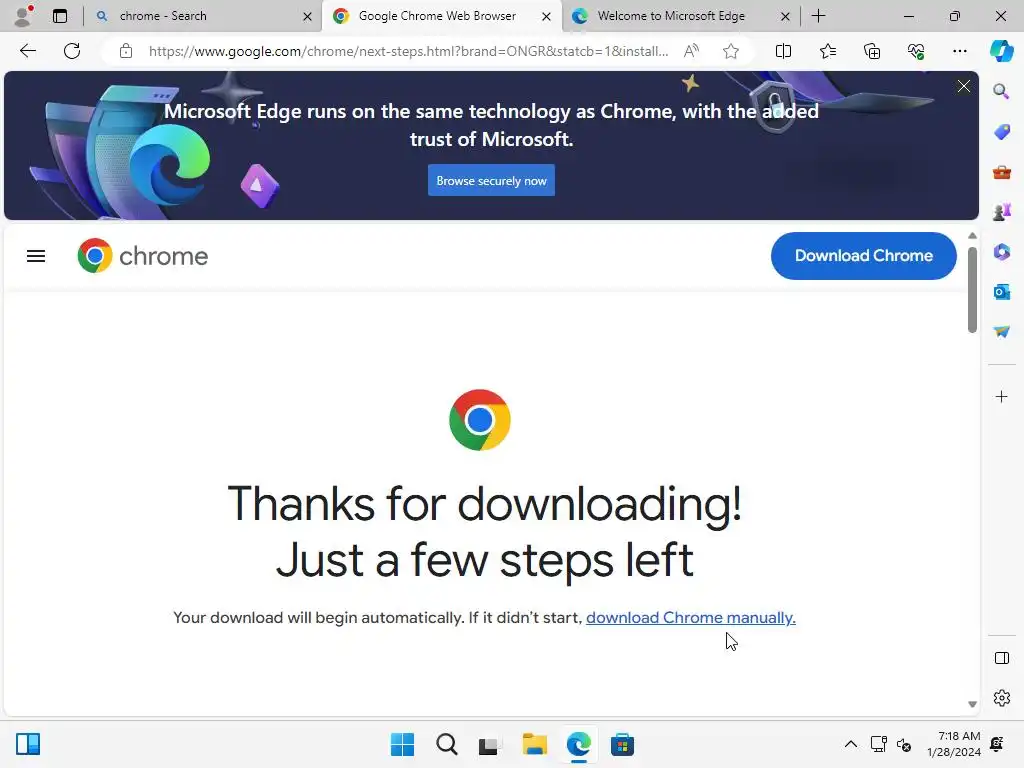Open File Explorer from taskbar
Viewport: 1024px width, 768px height.
pos(534,744)
